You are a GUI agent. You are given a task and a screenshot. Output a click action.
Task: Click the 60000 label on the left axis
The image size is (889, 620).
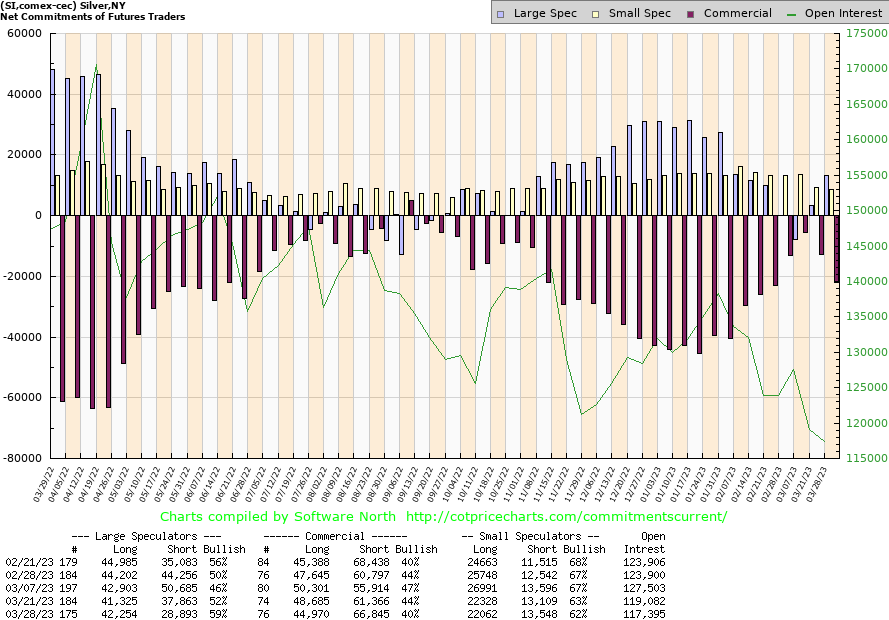tap(23, 33)
